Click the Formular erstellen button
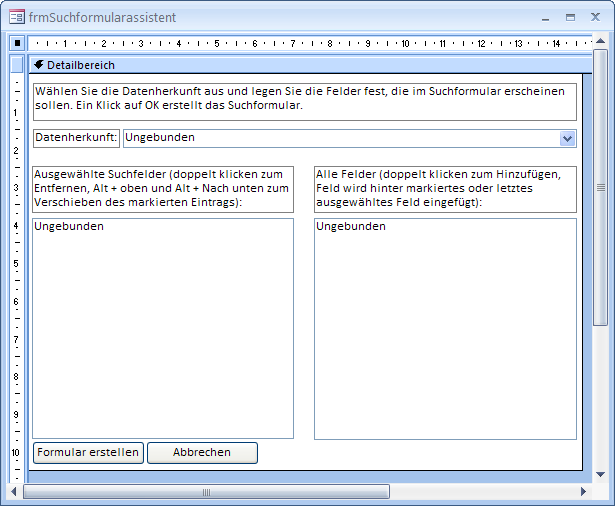 click(88, 453)
